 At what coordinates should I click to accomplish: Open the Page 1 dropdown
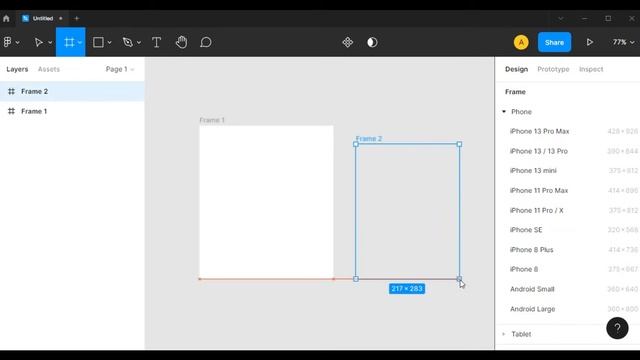click(120, 69)
